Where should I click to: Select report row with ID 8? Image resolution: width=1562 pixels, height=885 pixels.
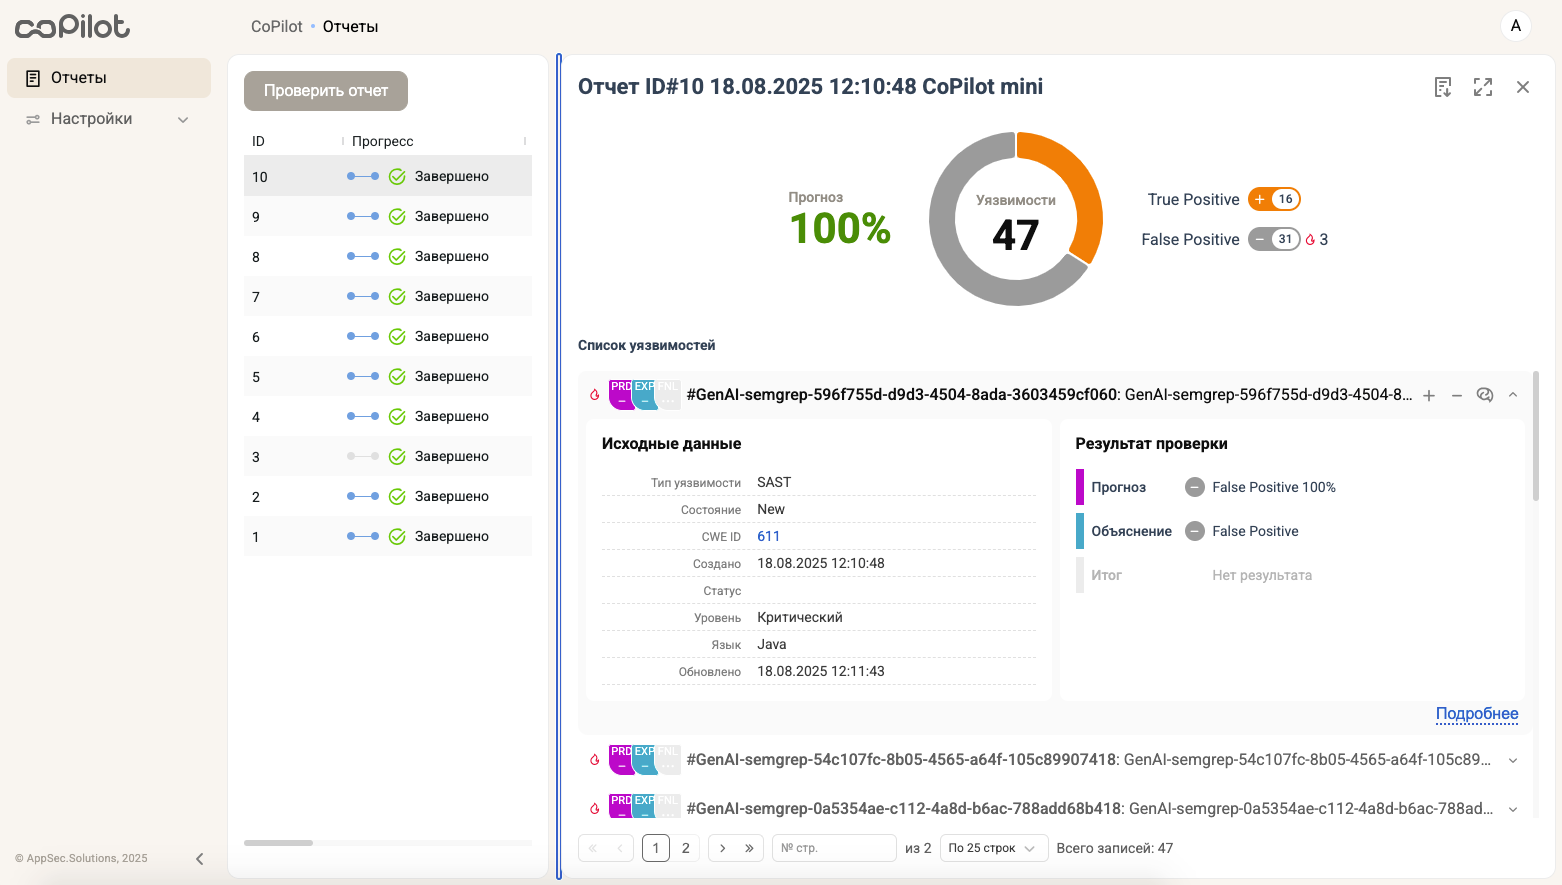click(388, 256)
